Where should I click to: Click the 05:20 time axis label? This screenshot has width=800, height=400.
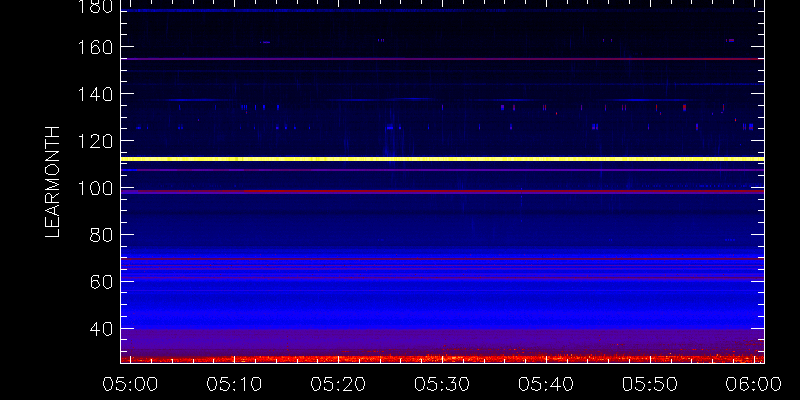pyautogui.click(x=338, y=384)
